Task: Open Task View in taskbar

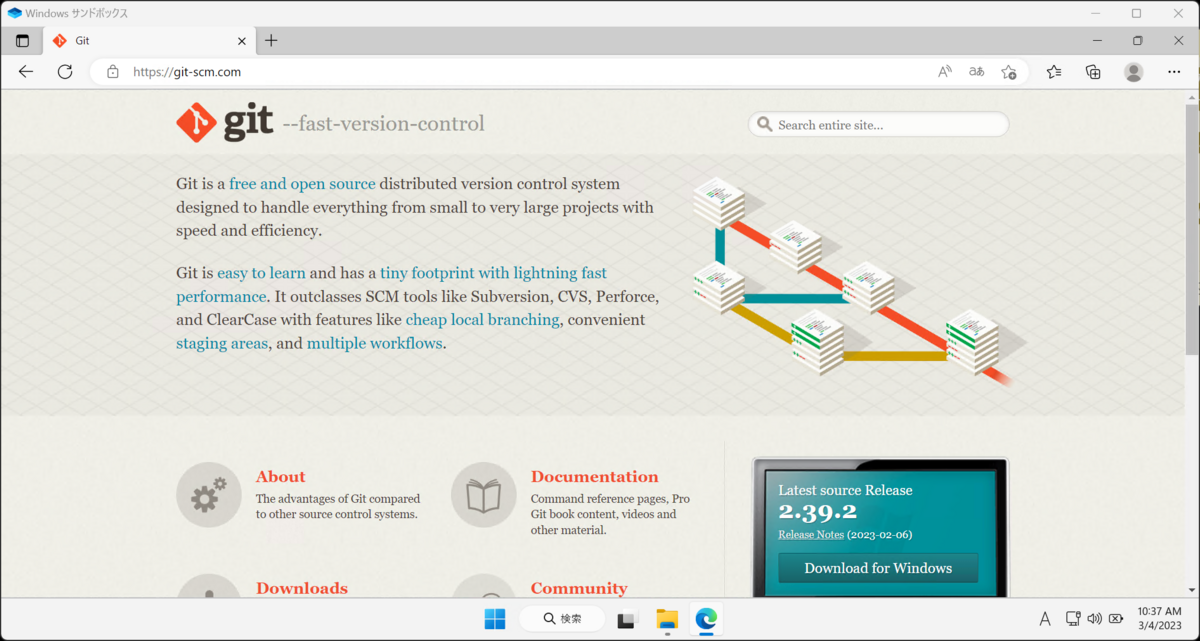Action: [x=627, y=619]
